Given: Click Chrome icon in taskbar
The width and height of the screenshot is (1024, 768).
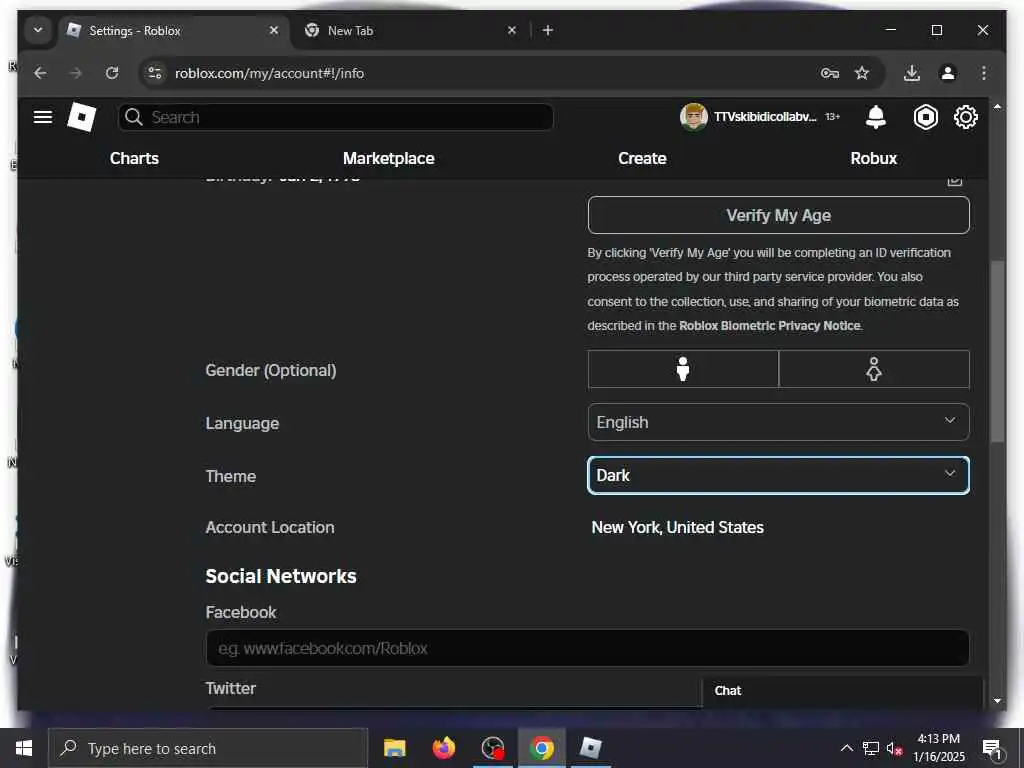Looking at the screenshot, I should click(541, 748).
